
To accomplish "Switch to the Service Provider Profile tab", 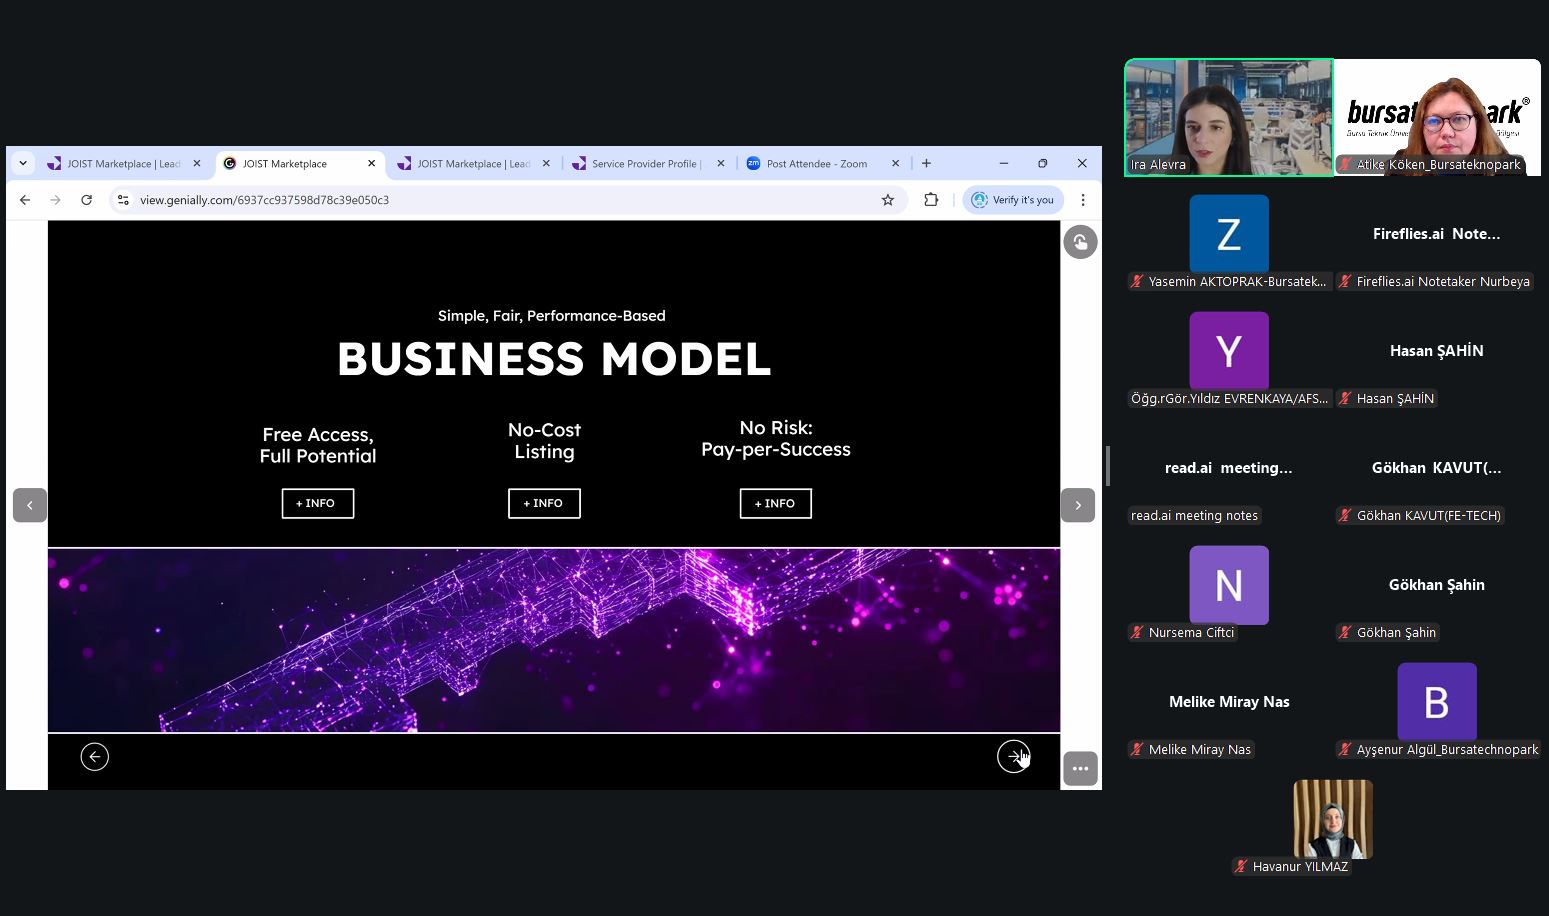I will (645, 164).
